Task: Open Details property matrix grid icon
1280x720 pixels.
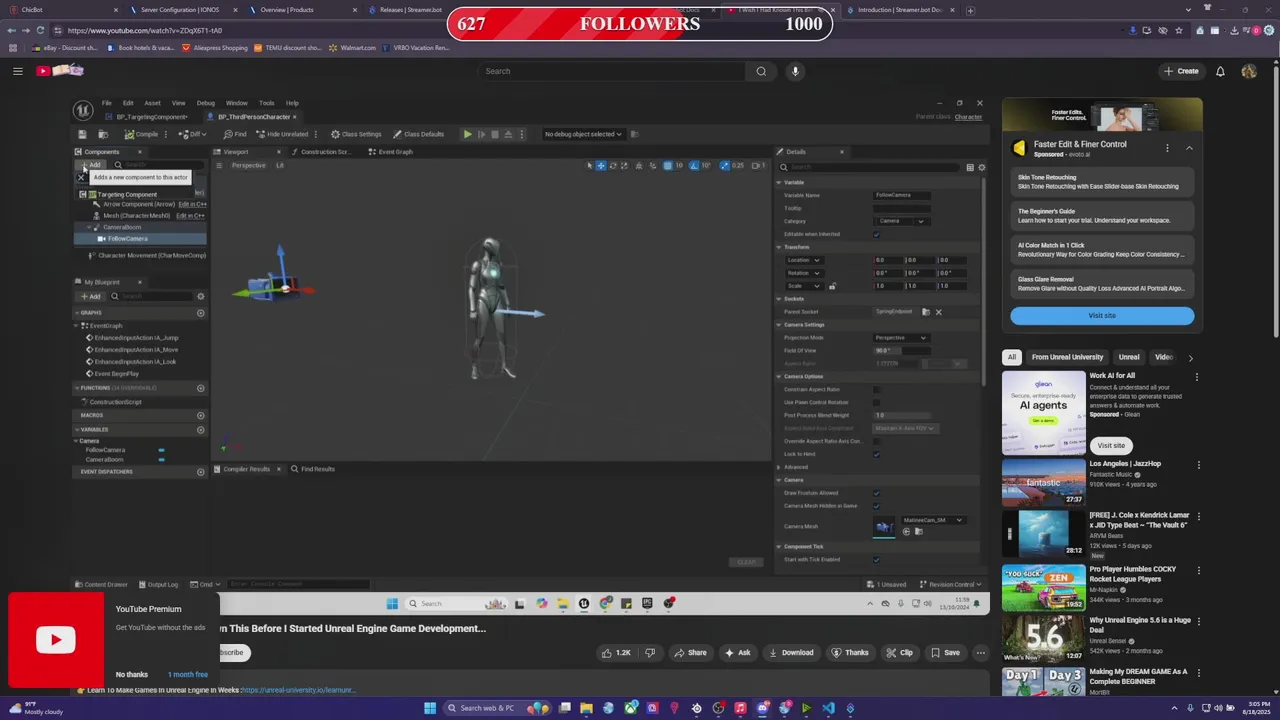Action: [x=970, y=168]
